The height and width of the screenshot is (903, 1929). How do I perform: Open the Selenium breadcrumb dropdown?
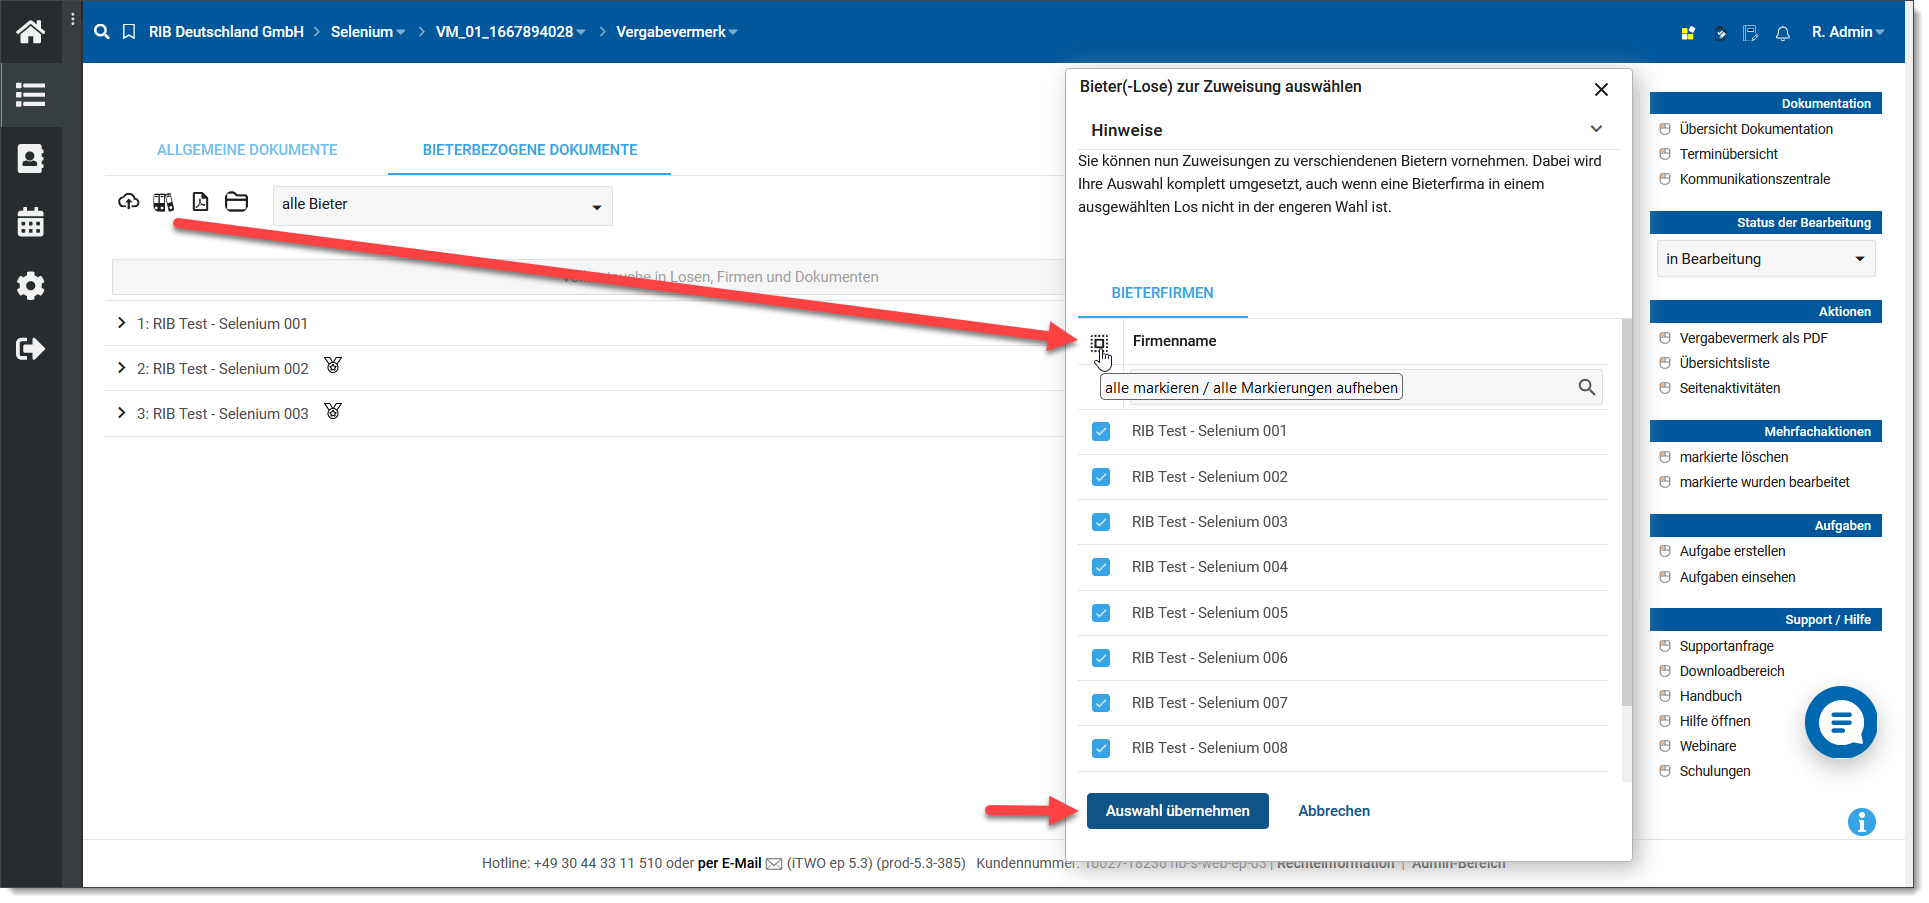[368, 32]
